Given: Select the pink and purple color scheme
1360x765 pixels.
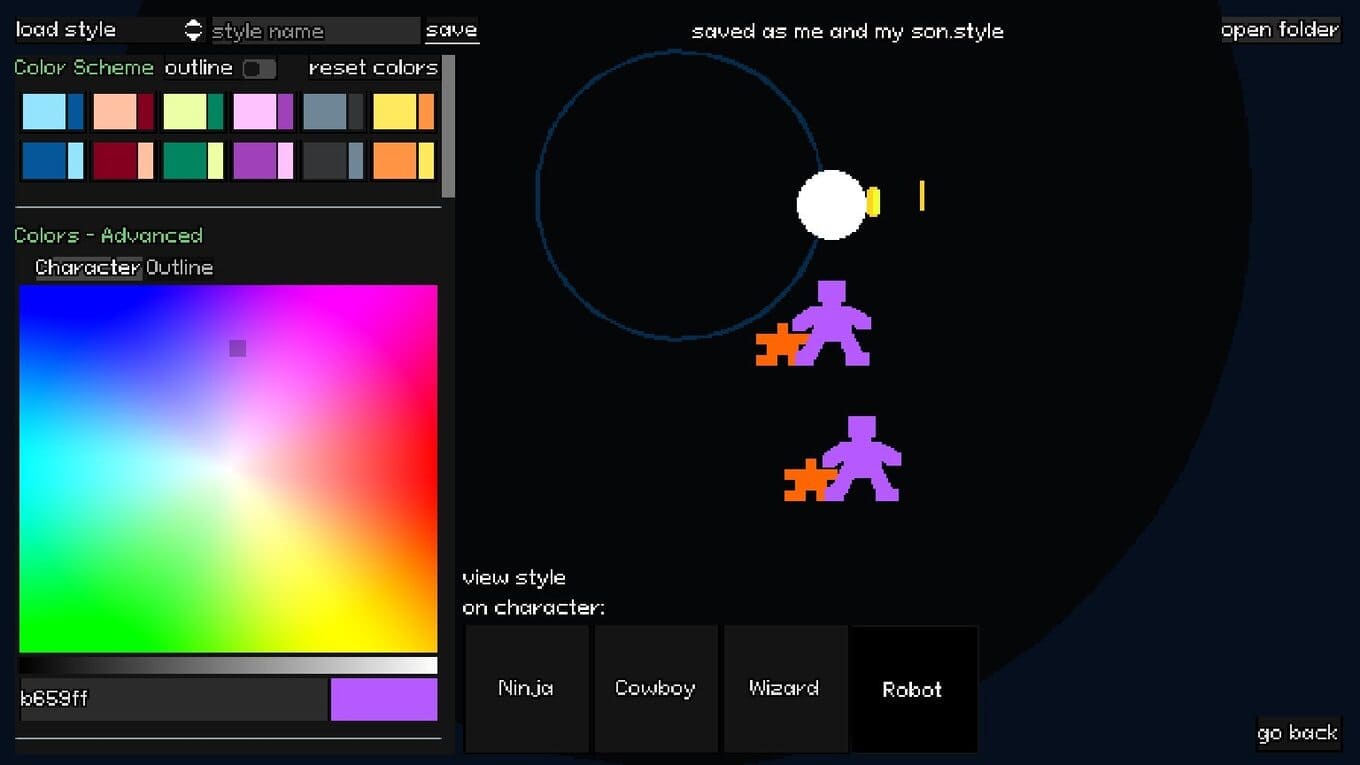Looking at the screenshot, I should click(263, 112).
